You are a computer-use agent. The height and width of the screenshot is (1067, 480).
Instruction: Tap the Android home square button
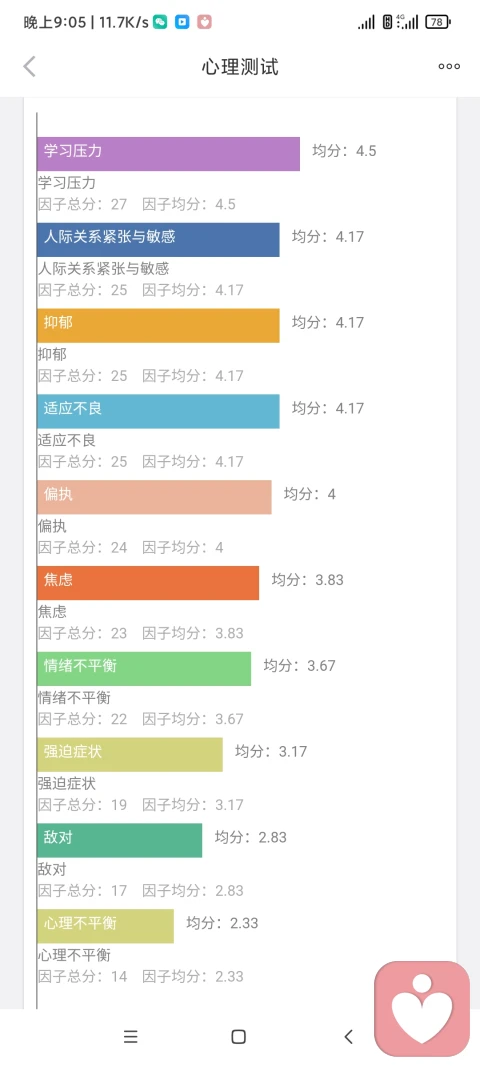point(238,1036)
